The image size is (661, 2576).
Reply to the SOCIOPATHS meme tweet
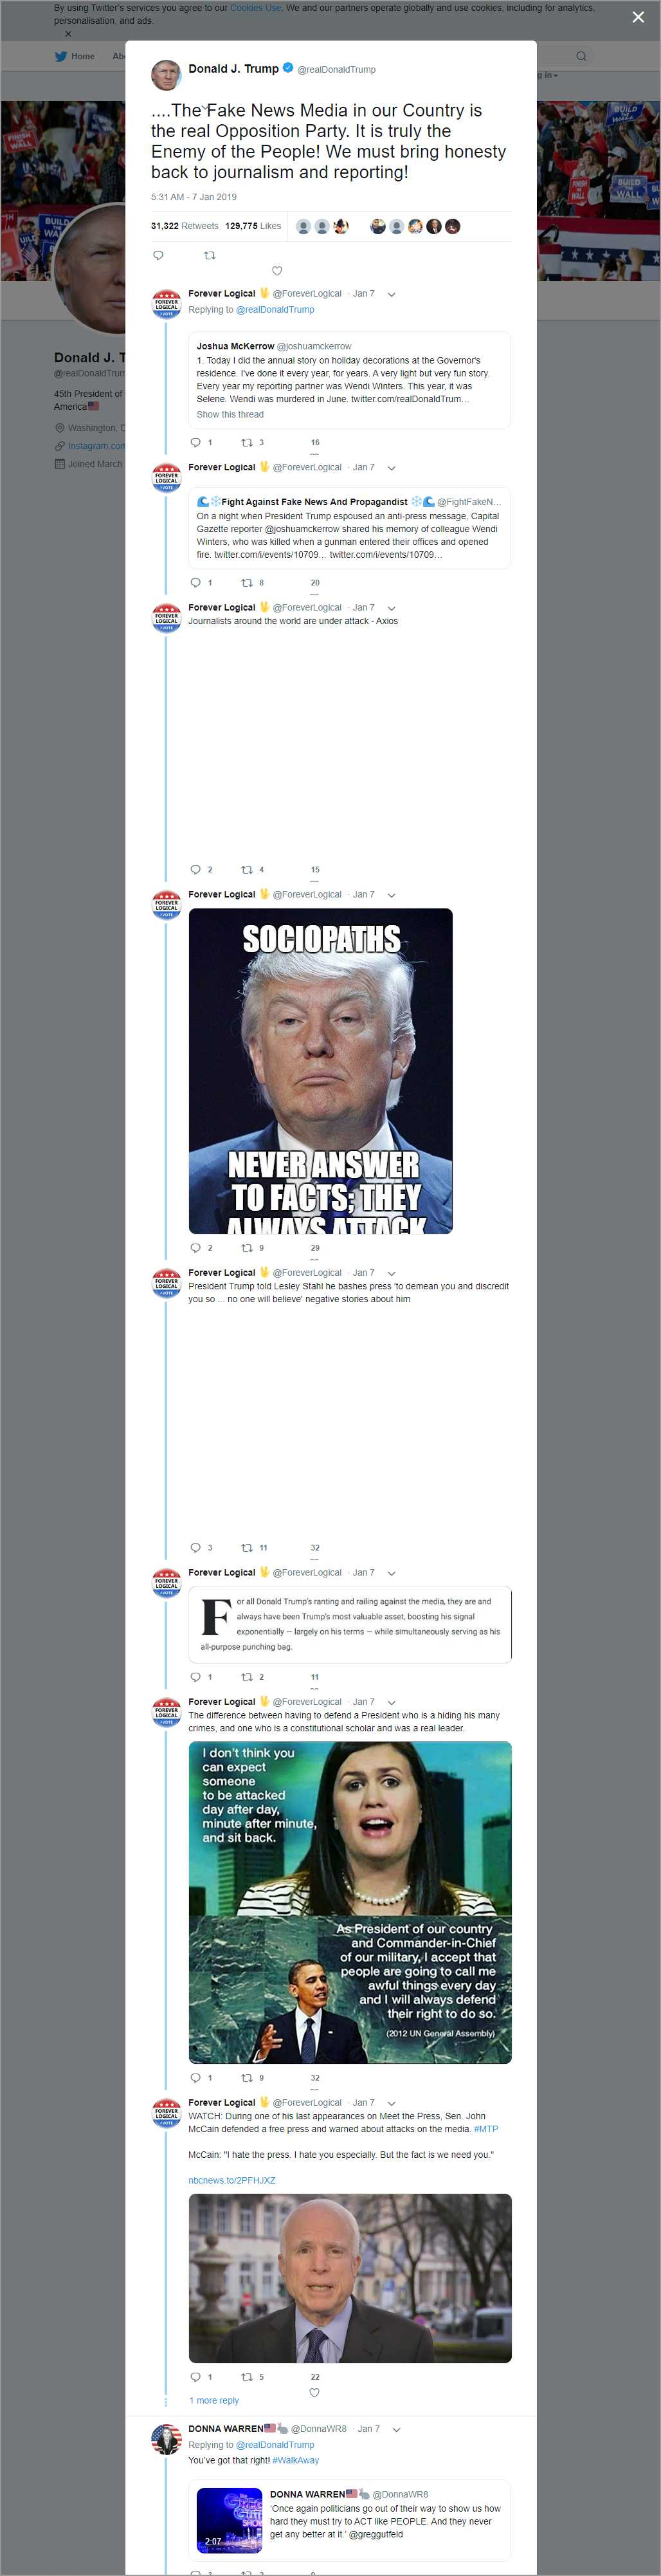click(x=195, y=1248)
